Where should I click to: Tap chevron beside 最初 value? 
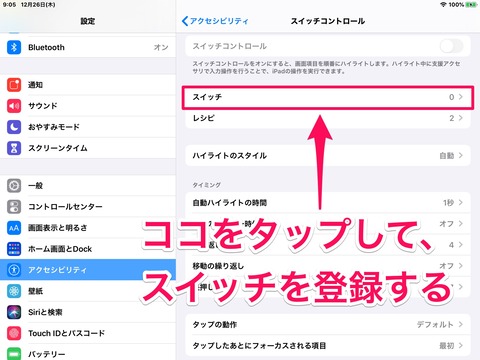point(461,345)
